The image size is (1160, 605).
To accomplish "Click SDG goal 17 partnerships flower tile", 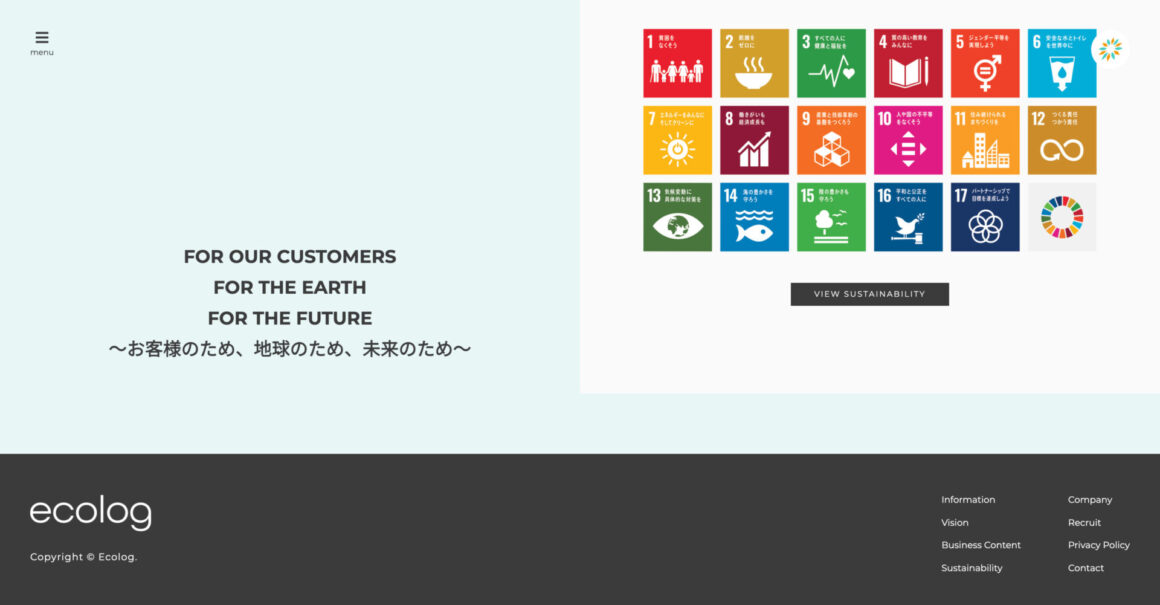I will point(985,217).
